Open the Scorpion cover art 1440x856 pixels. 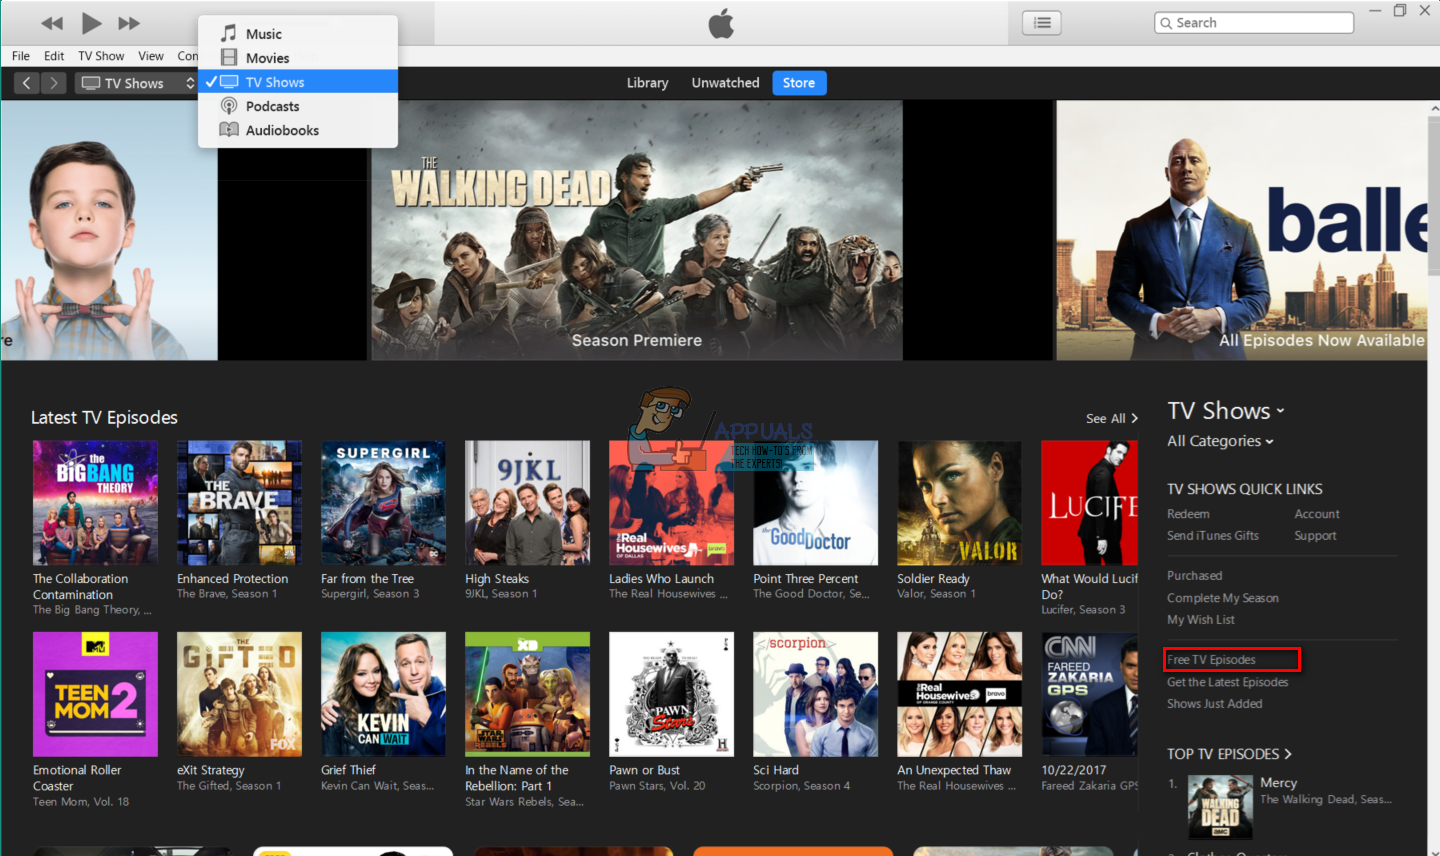click(x=815, y=694)
